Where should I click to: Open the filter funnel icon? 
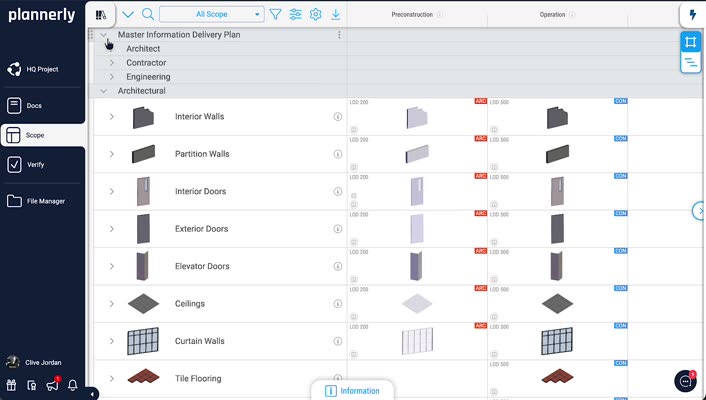click(275, 14)
